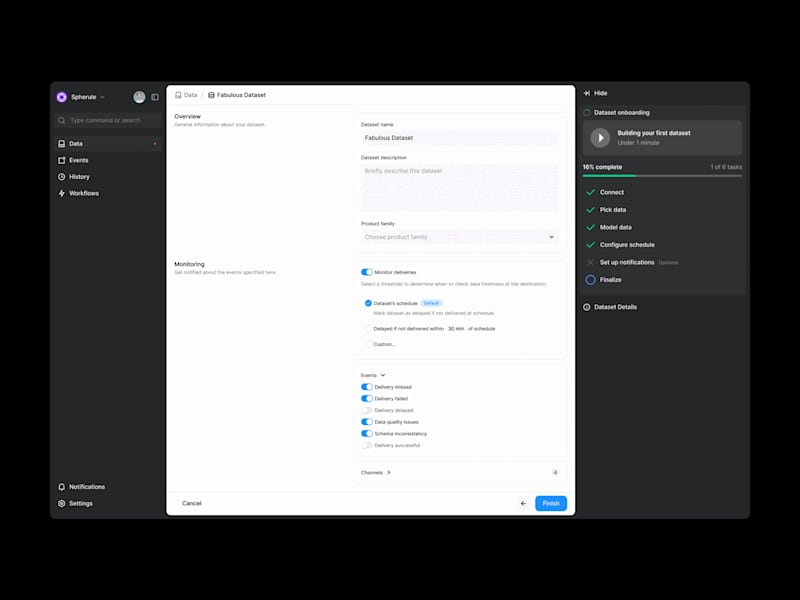
Task: Click the Notifications bell icon
Action: pos(62,487)
